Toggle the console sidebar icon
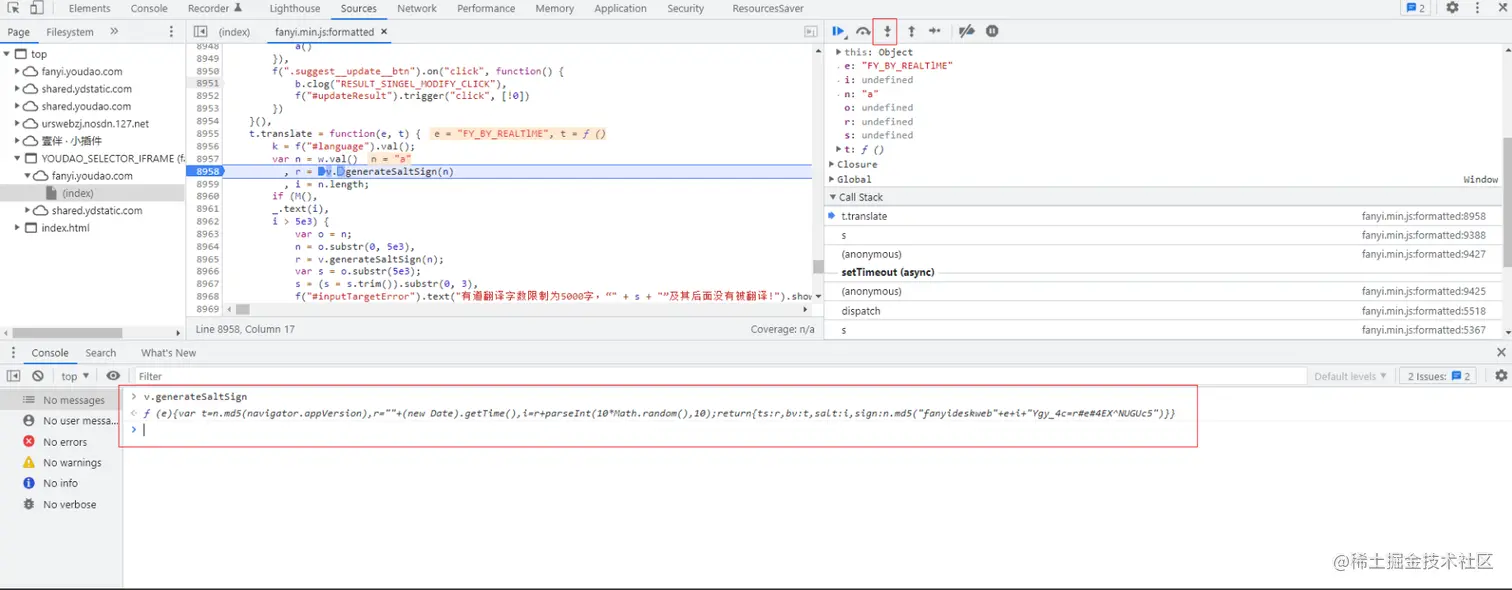Viewport: 1512px width, 590px height. point(14,376)
